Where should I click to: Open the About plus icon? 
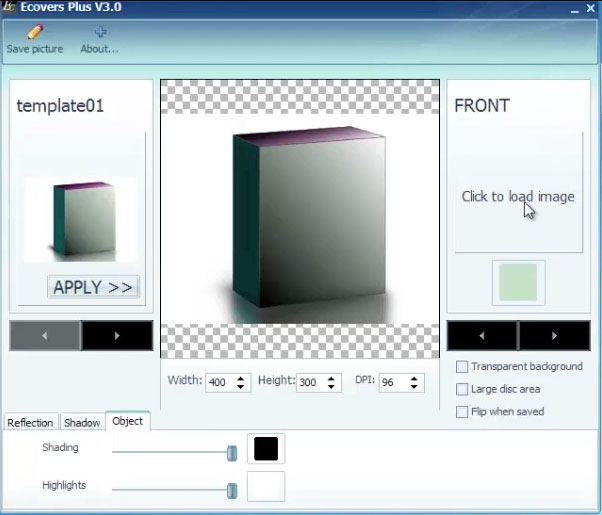pos(100,32)
